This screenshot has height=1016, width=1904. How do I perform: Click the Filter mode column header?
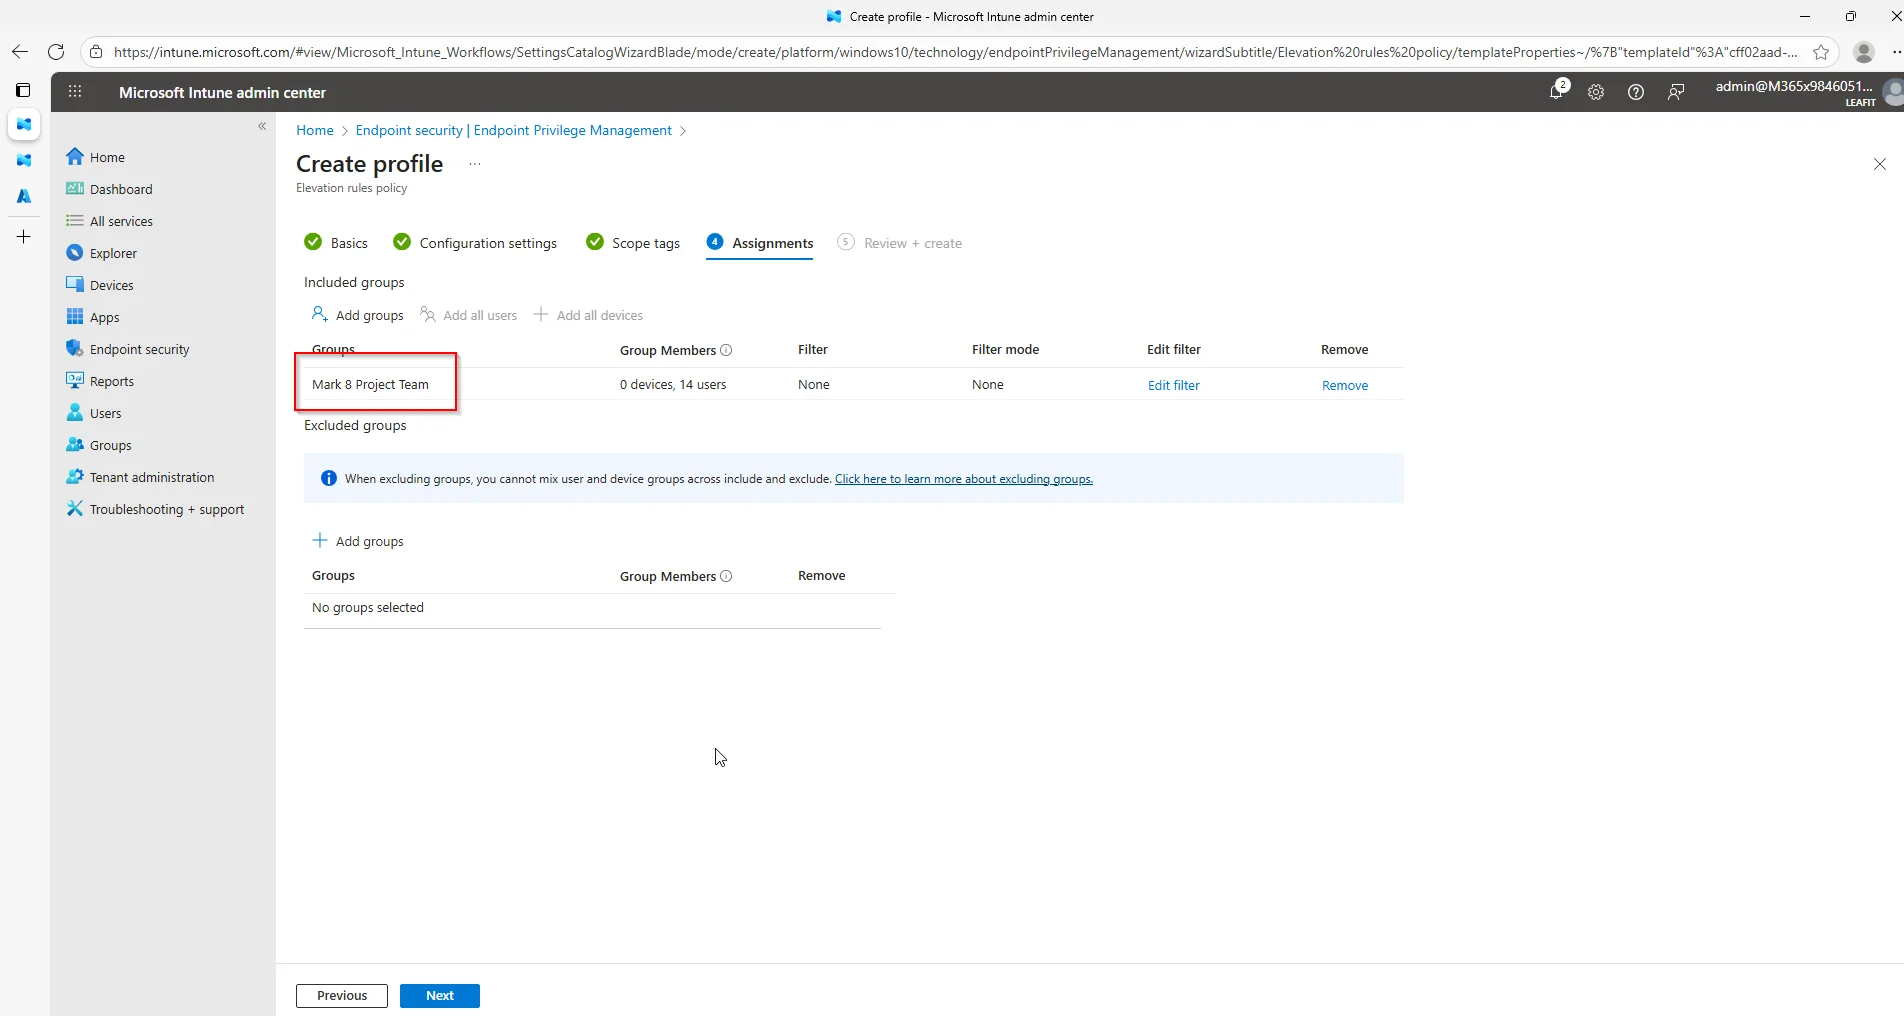pyautogui.click(x=1005, y=349)
